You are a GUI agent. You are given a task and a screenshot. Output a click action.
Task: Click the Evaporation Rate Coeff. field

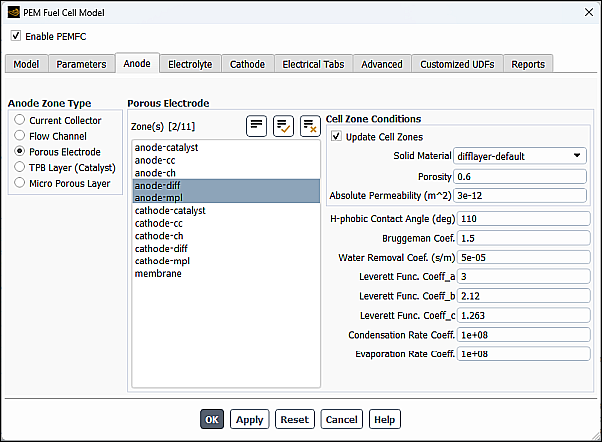click(524, 354)
